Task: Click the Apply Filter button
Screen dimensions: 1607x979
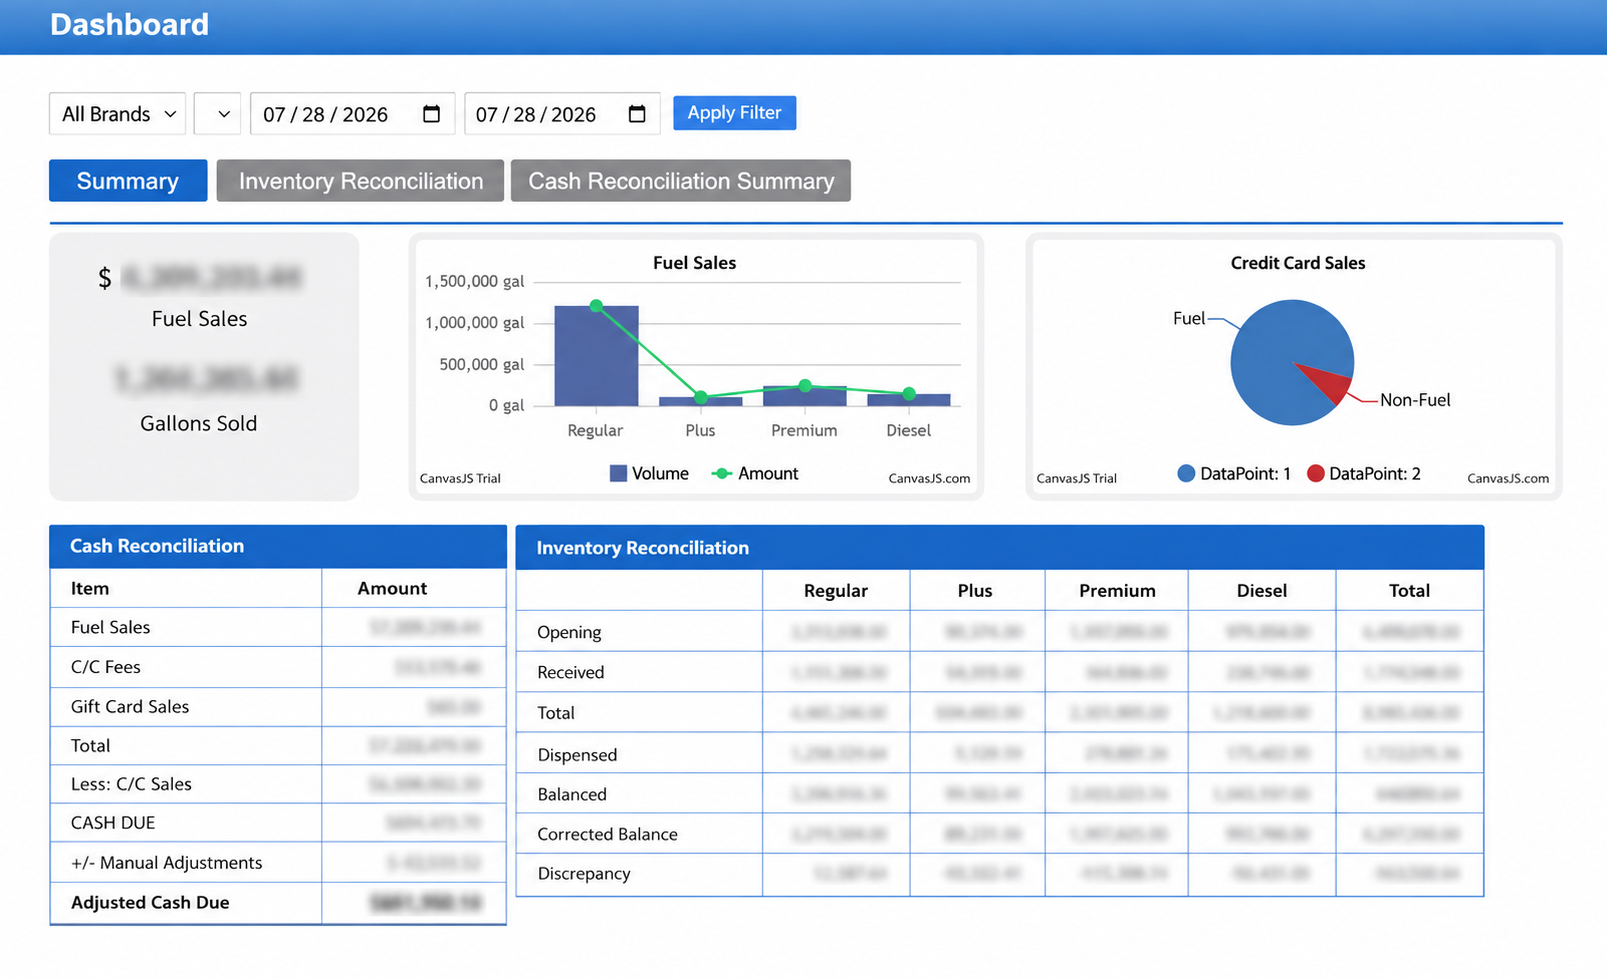Action: (734, 113)
